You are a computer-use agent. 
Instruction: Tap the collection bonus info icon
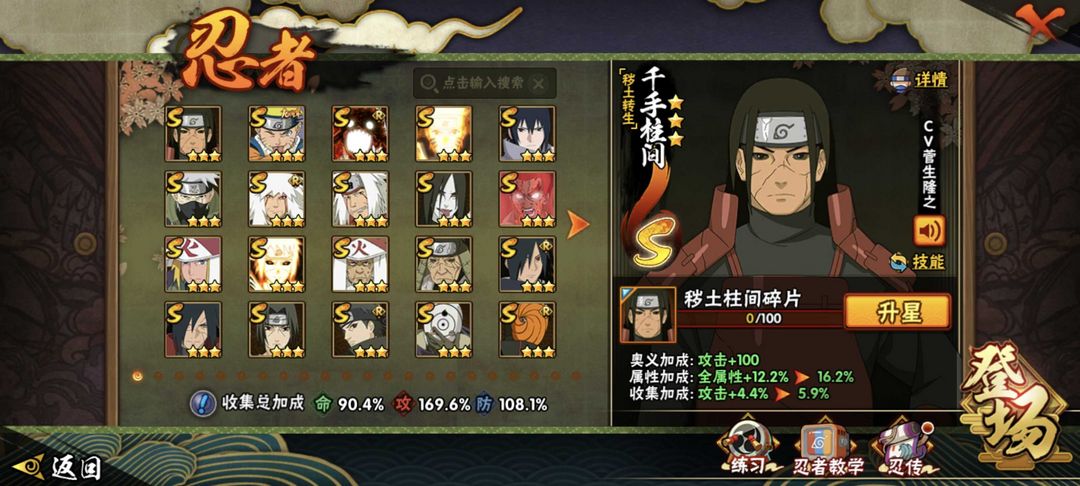pyautogui.click(x=202, y=404)
